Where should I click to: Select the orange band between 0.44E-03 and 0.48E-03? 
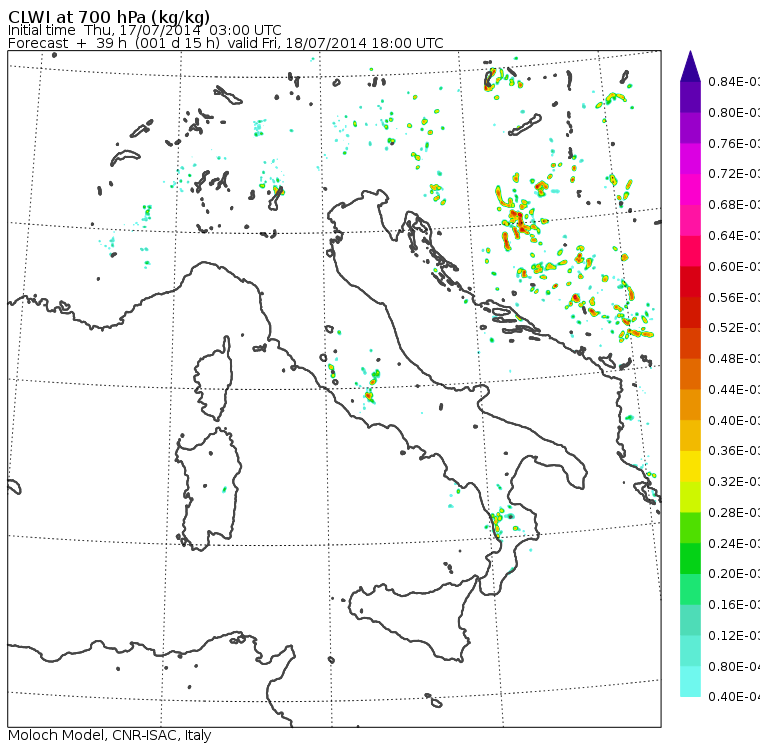pos(690,374)
